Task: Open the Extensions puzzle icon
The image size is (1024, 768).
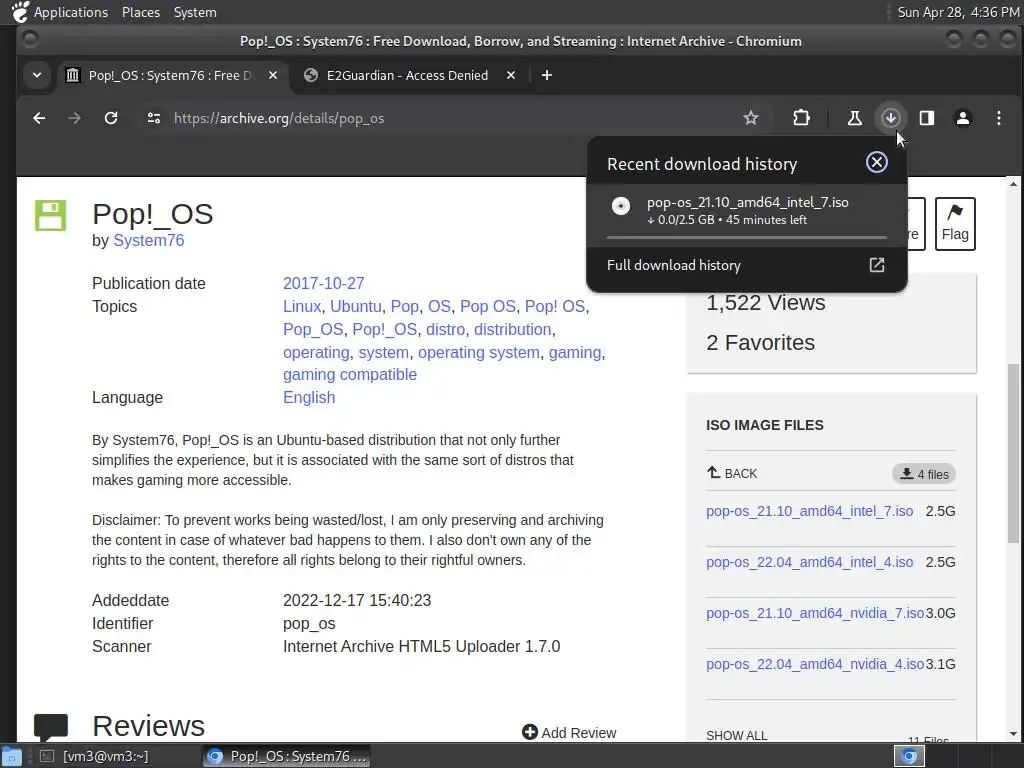Action: [801, 118]
